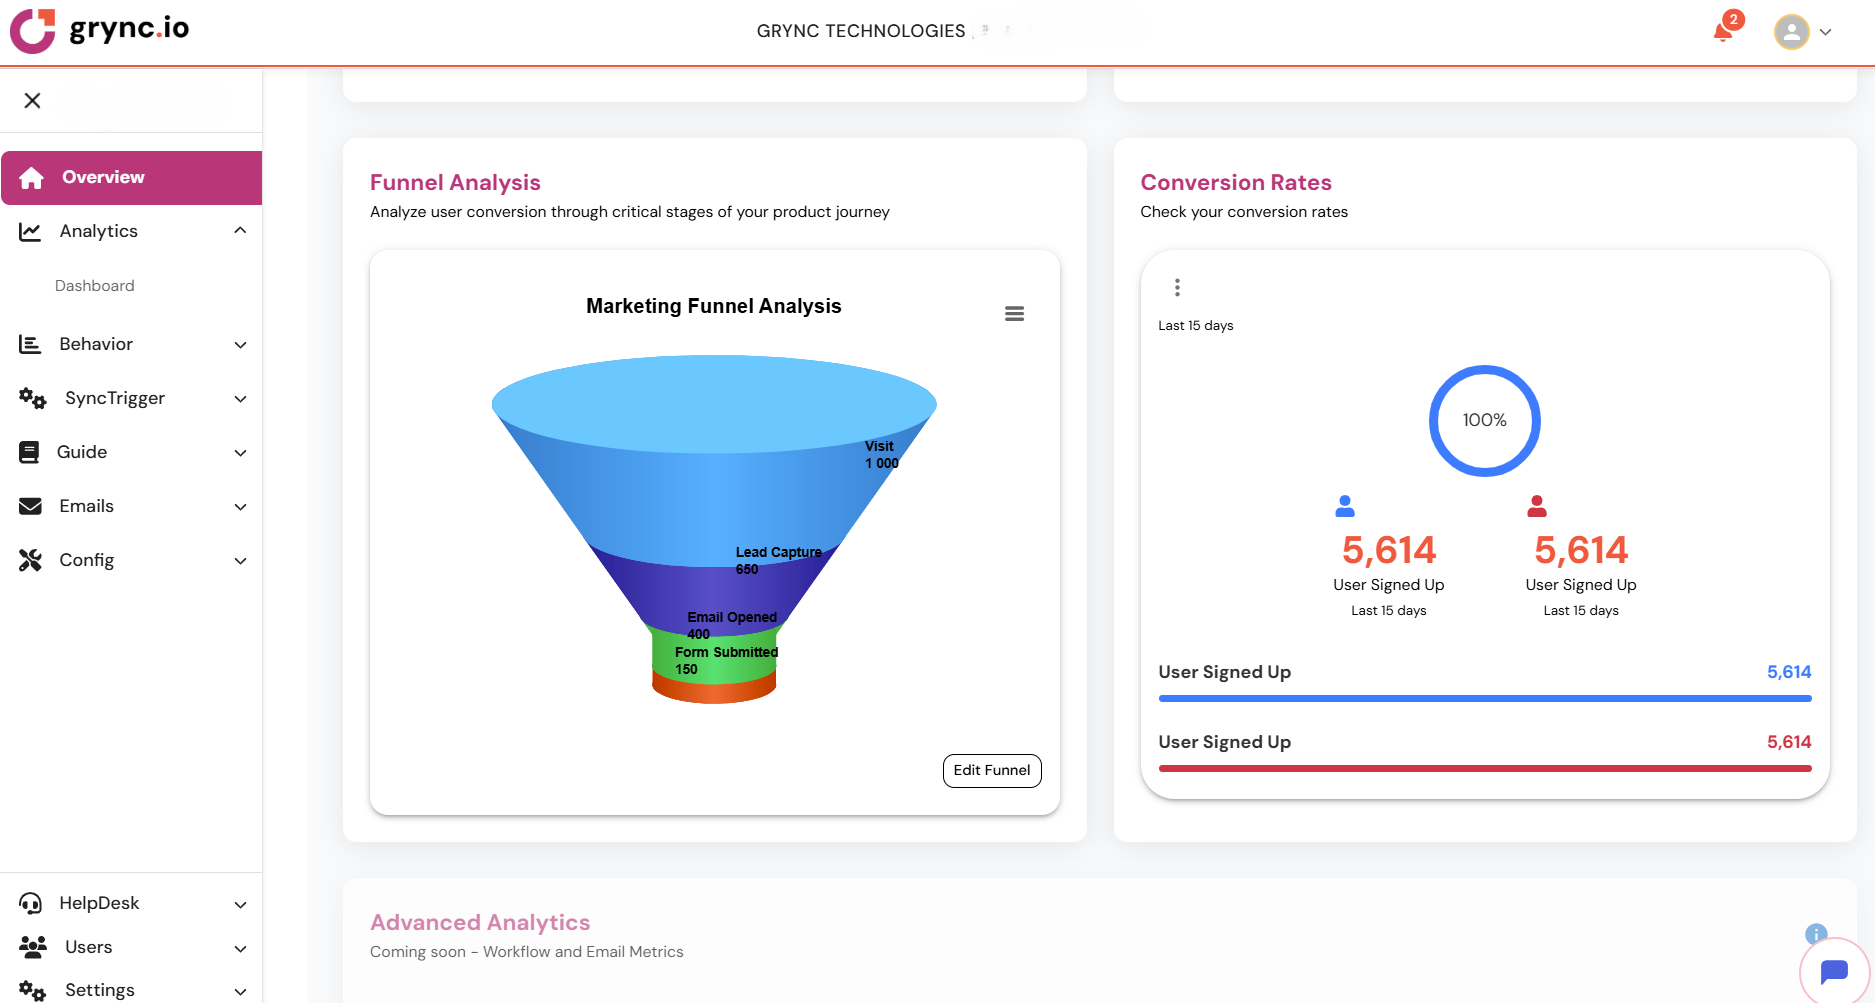The width and height of the screenshot is (1875, 1003).
Task: Open the chat support bubble
Action: pyautogui.click(x=1834, y=971)
